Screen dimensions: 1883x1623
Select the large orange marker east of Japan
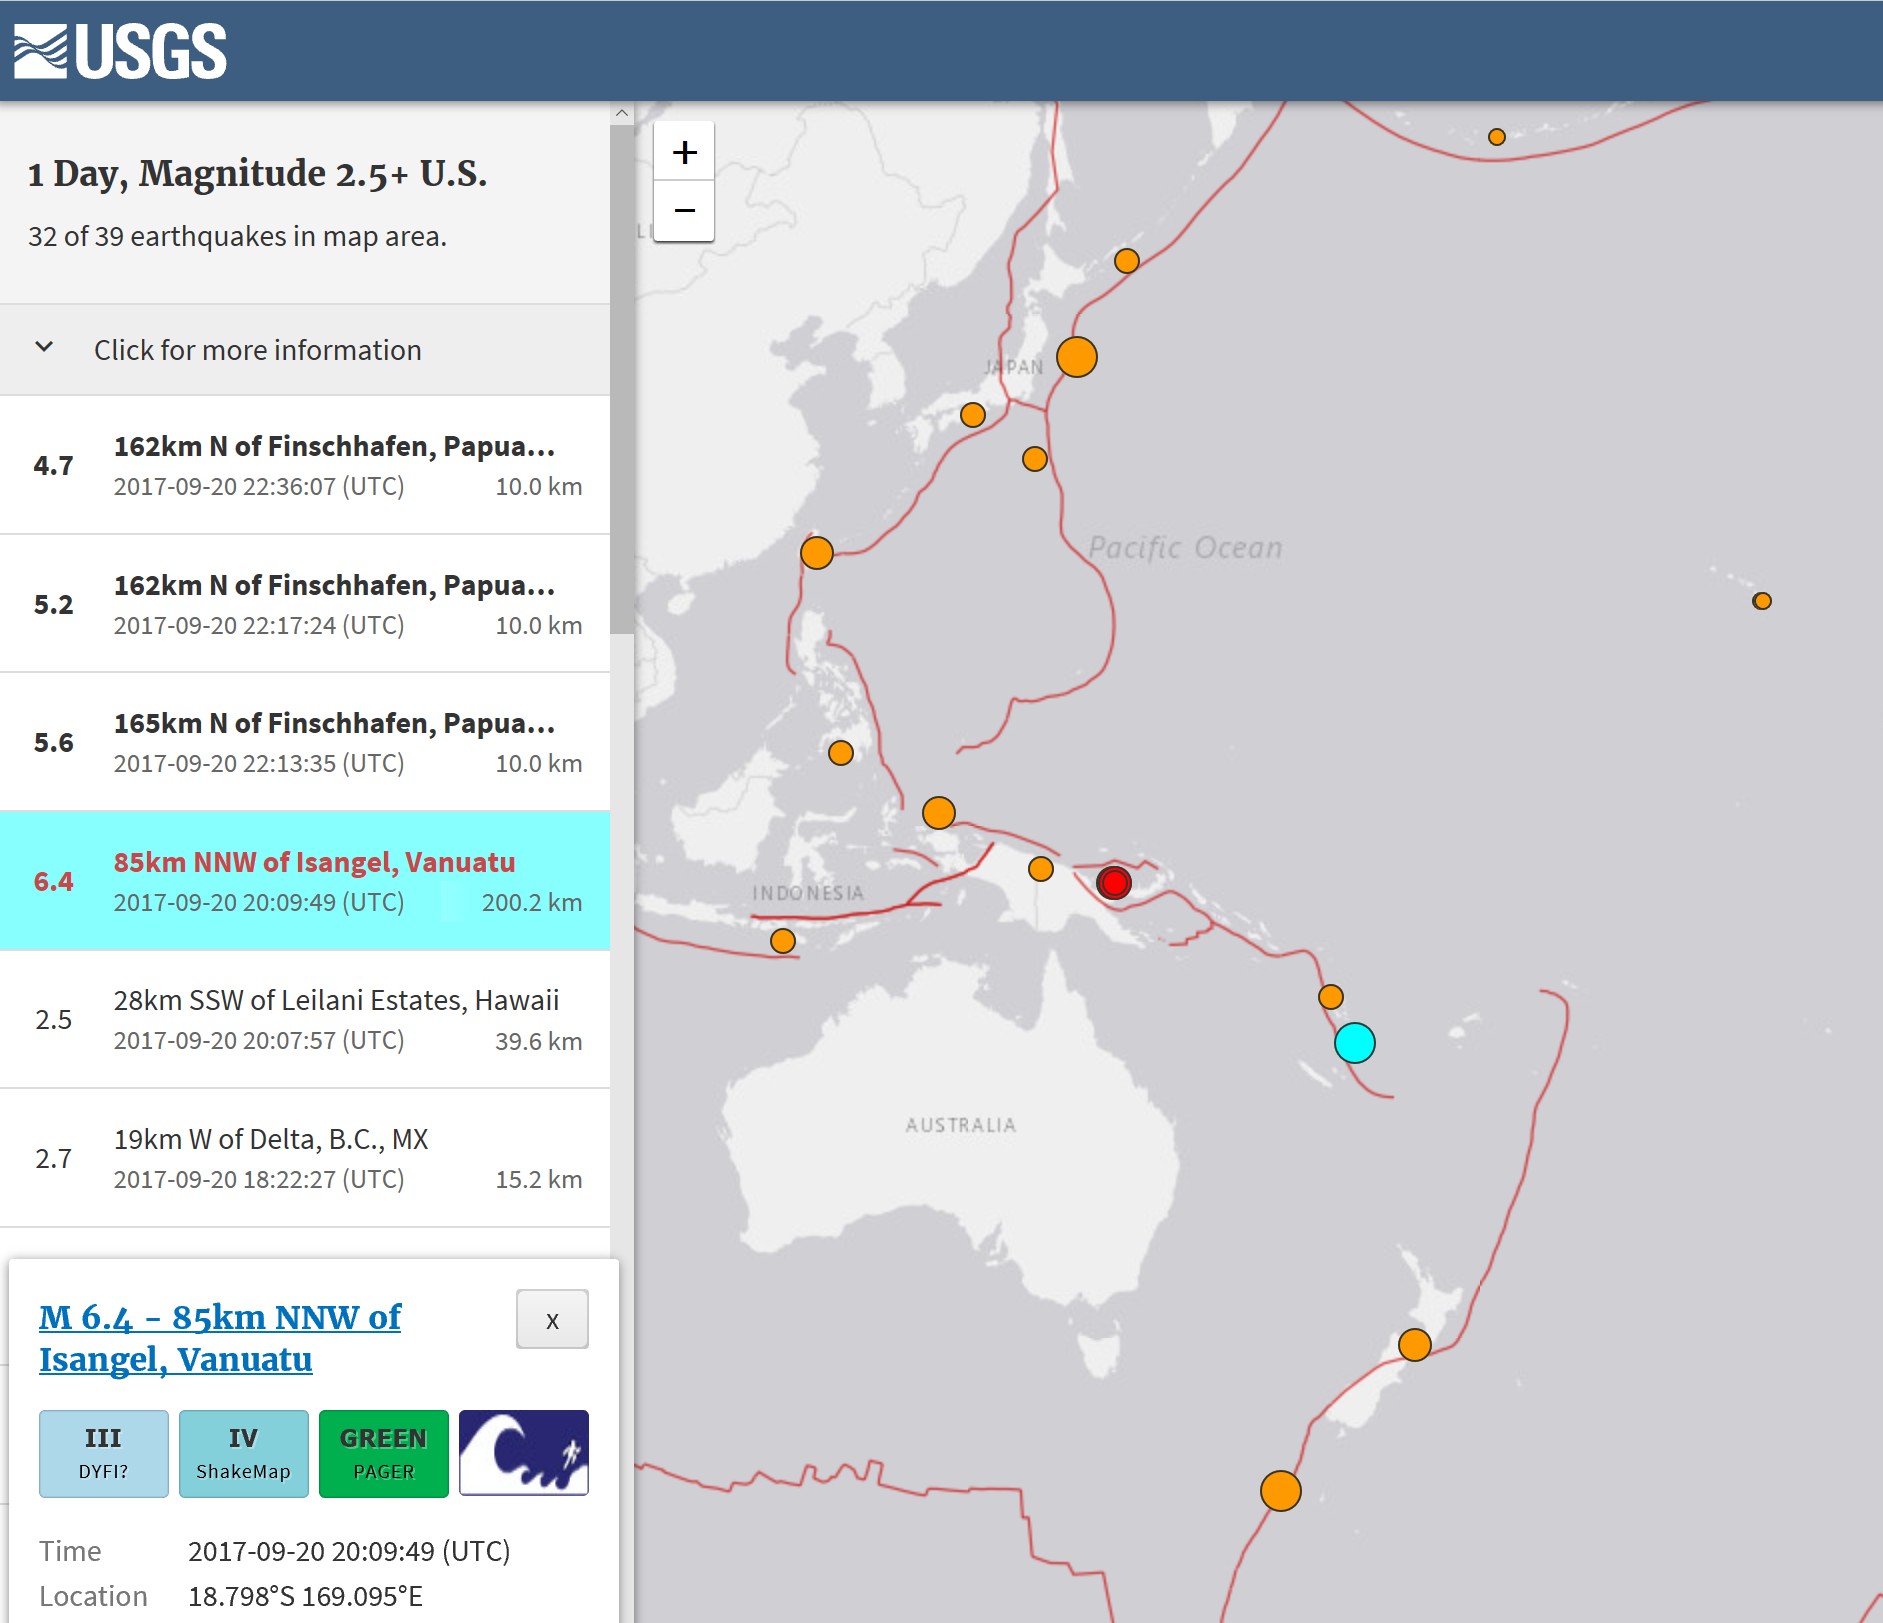pos(1076,357)
